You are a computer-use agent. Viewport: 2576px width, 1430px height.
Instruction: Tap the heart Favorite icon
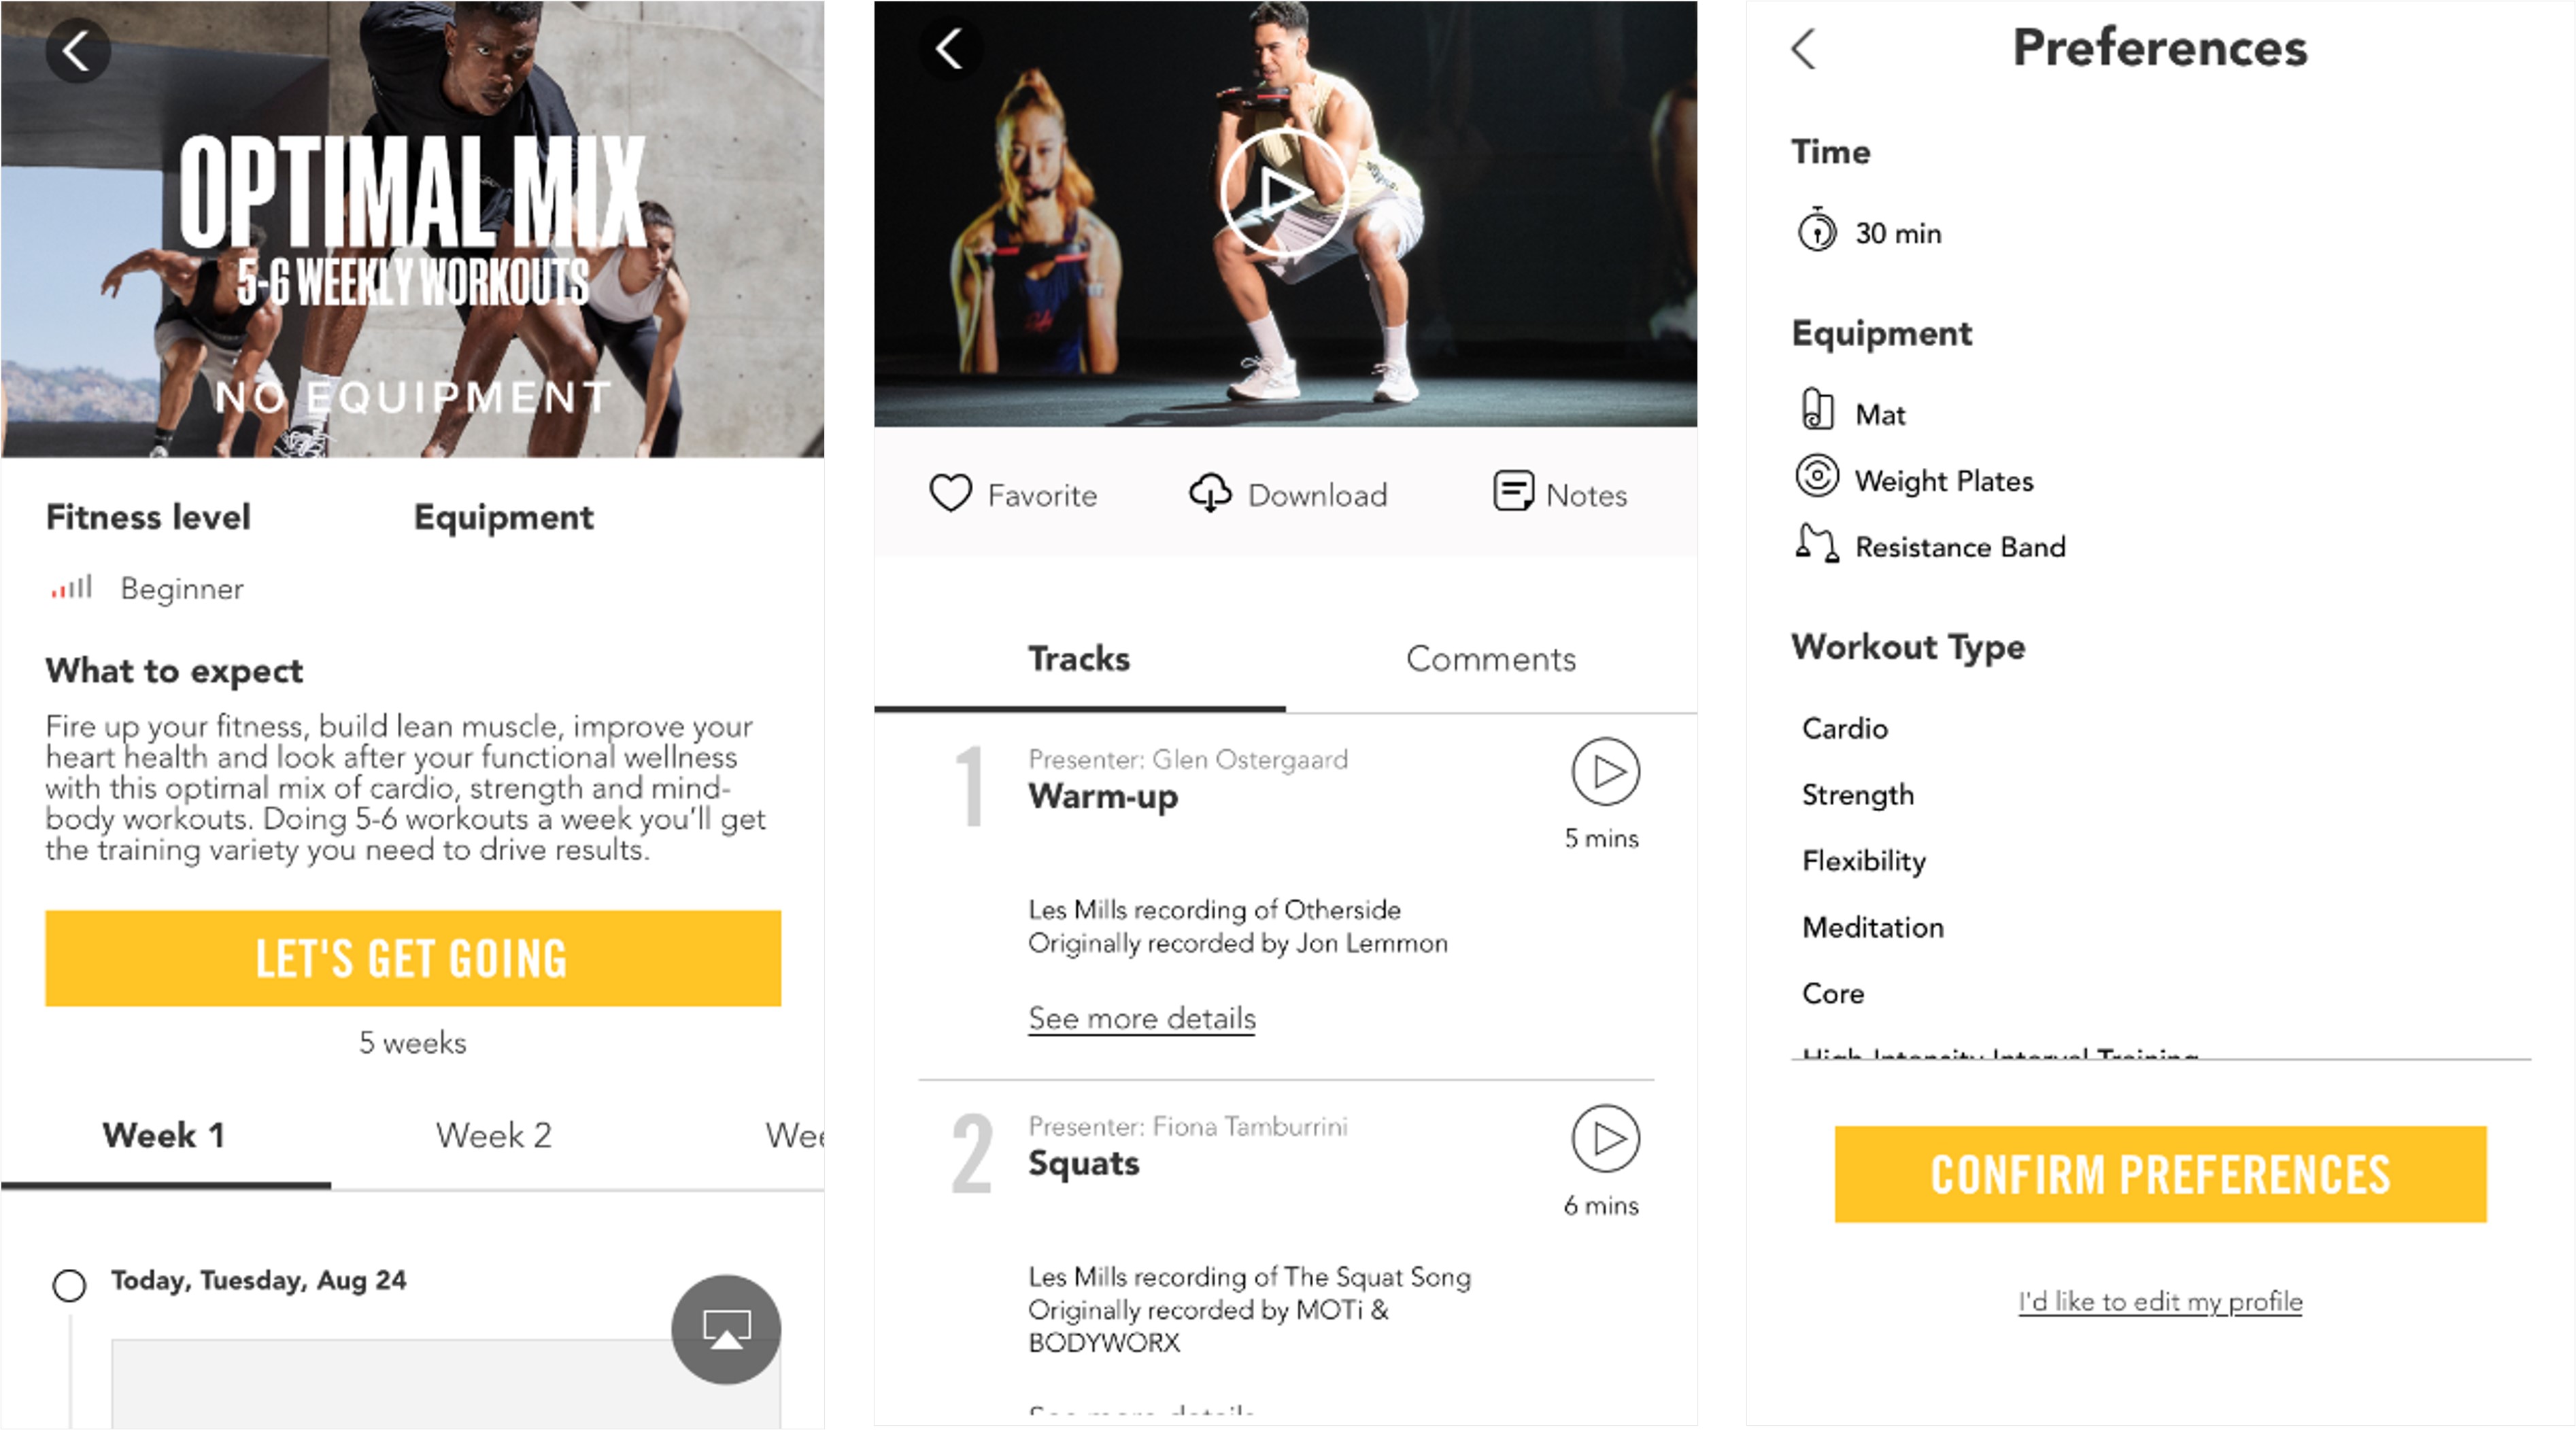point(950,493)
